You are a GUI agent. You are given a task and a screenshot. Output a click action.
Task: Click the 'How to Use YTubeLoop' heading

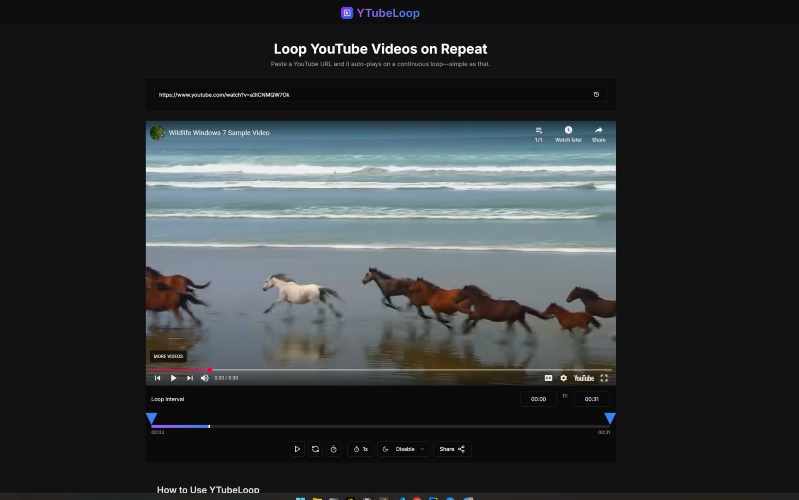coord(208,489)
